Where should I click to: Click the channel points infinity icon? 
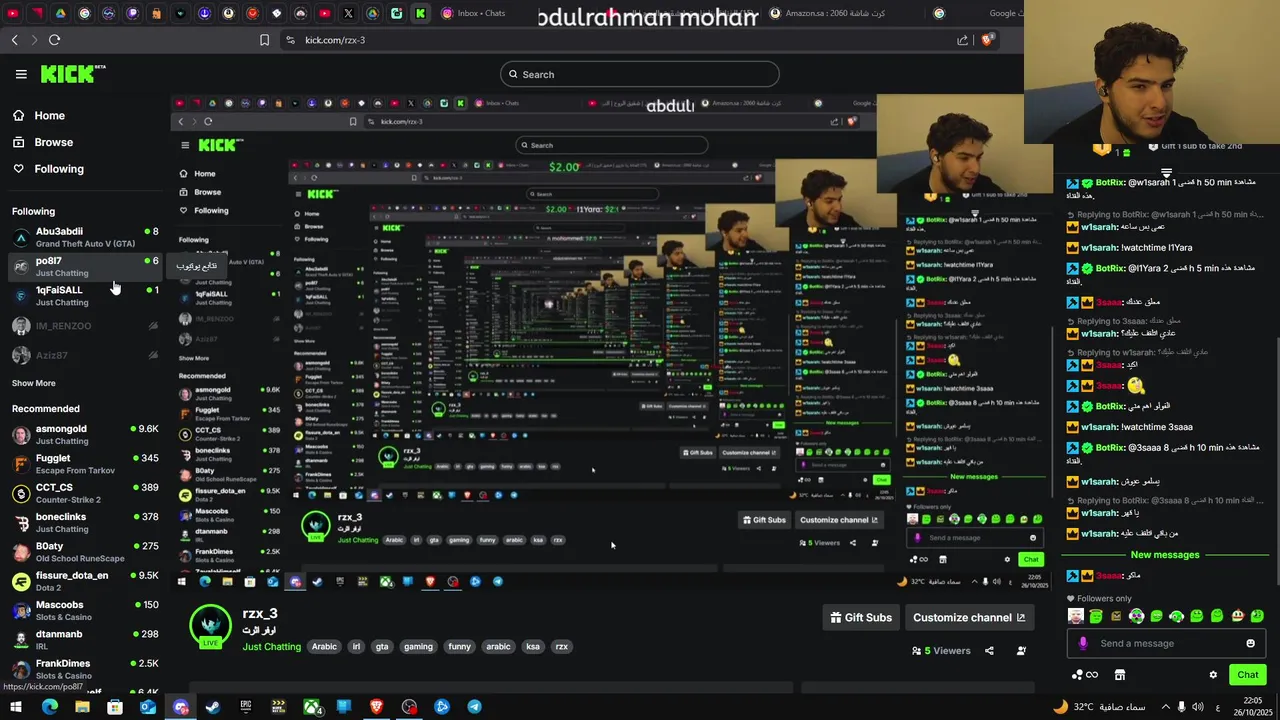[x=1084, y=675]
